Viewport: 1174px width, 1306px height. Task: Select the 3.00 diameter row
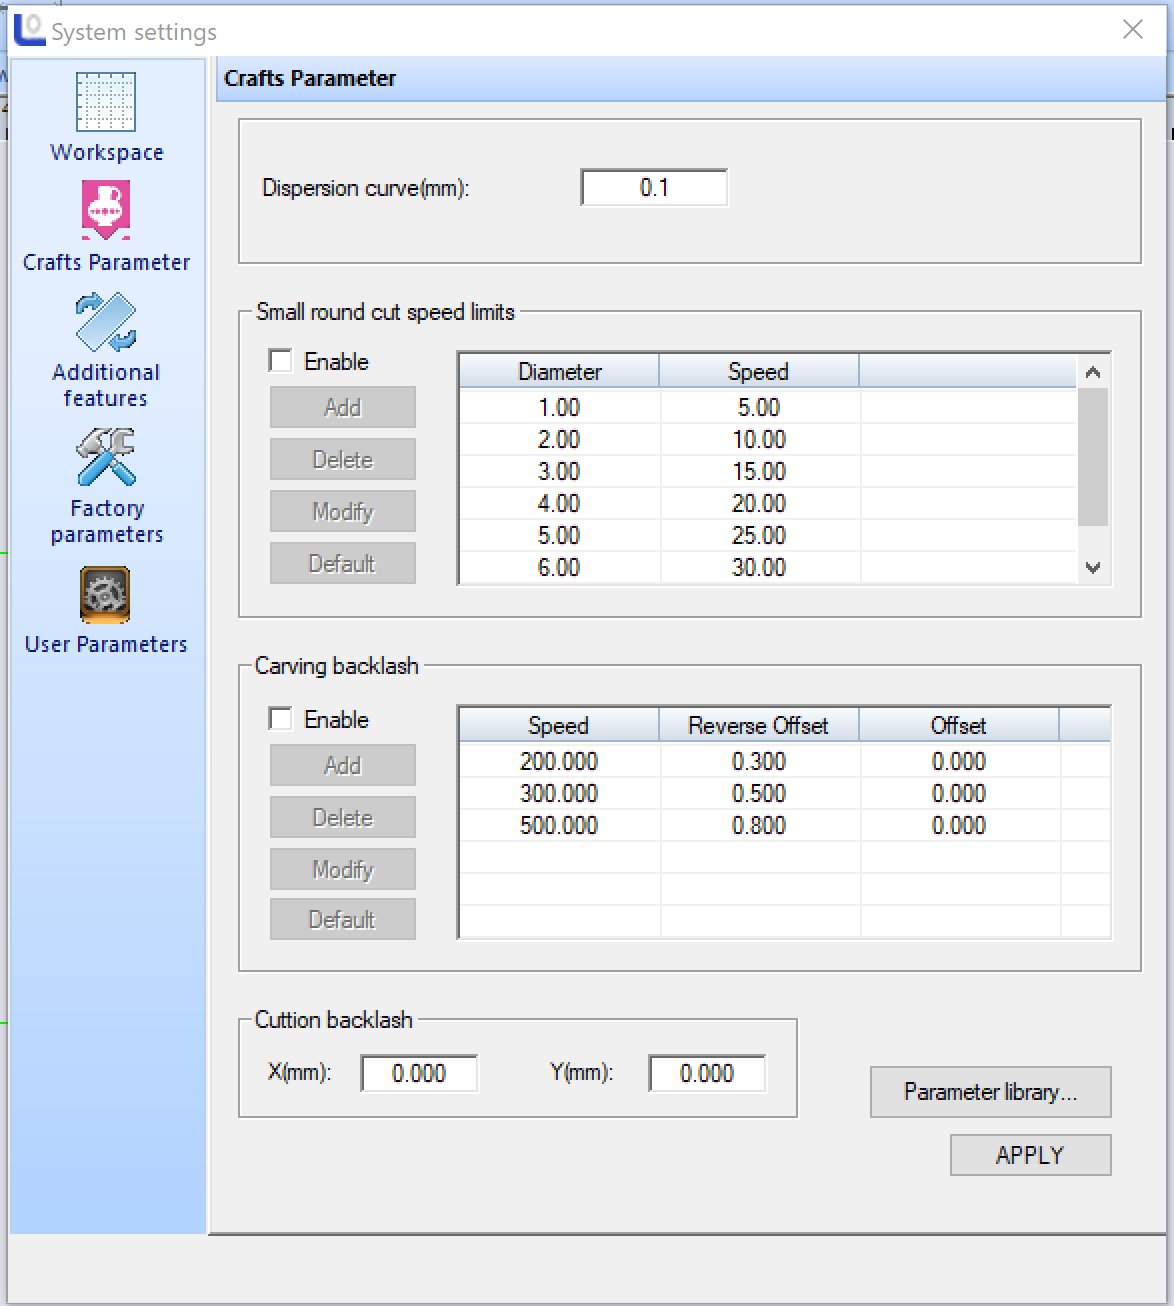tap(559, 472)
